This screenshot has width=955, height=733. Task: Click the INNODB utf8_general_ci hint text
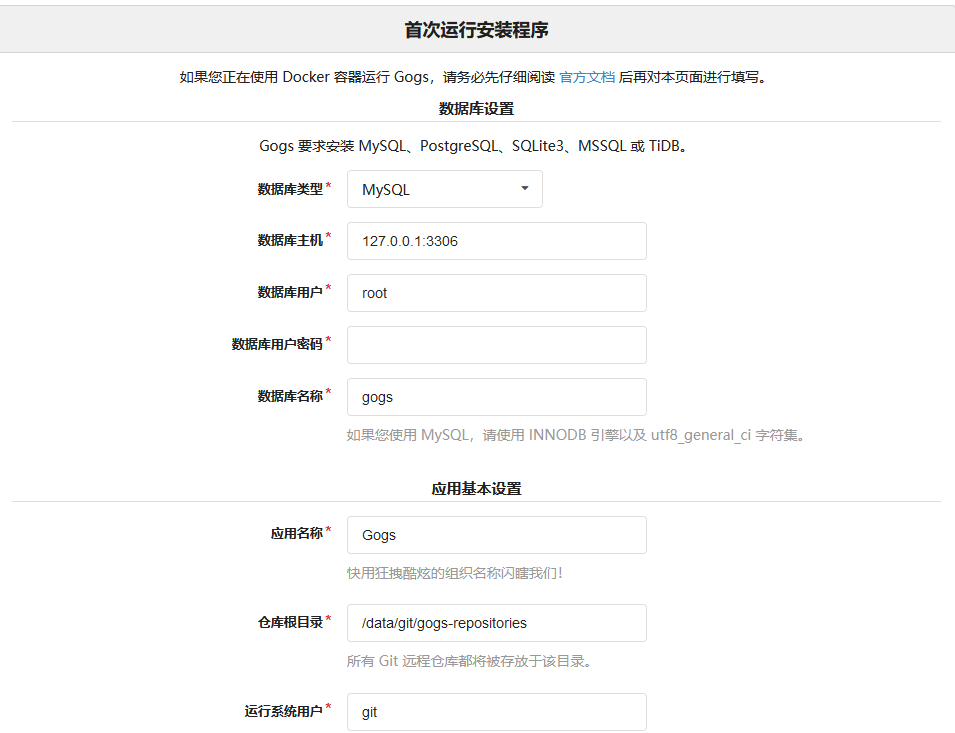(x=576, y=435)
